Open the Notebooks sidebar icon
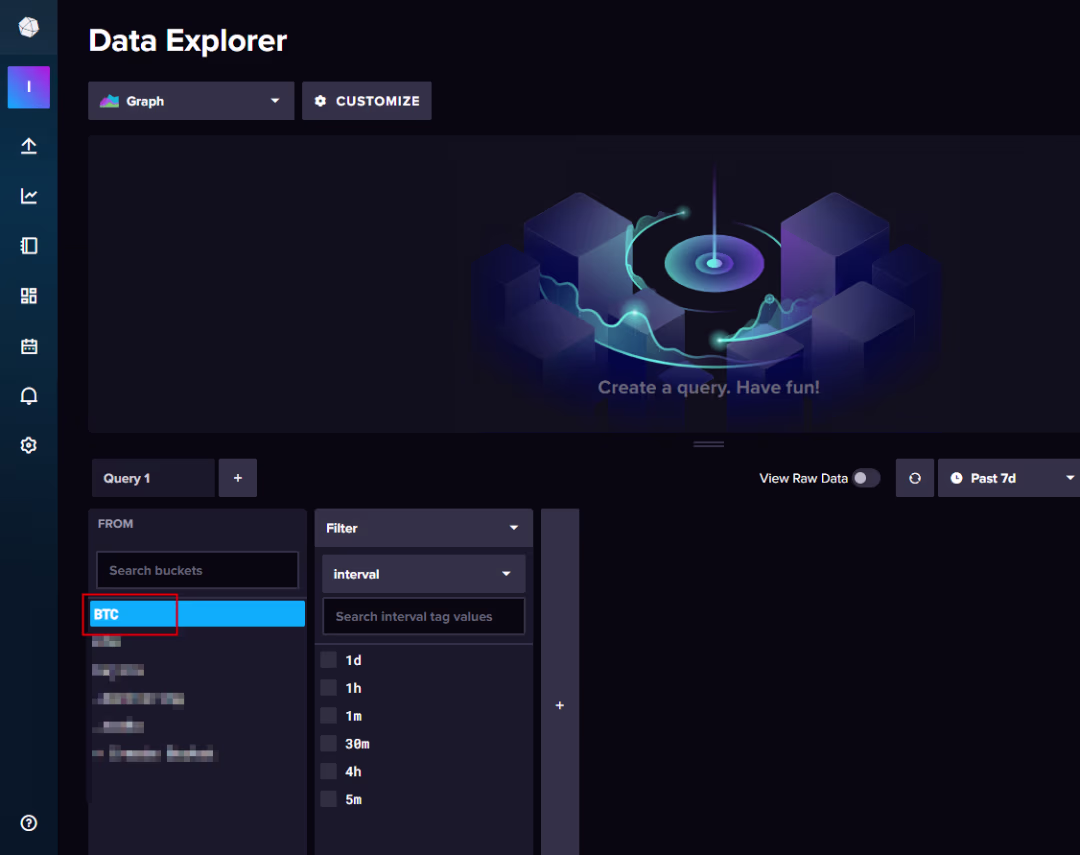 tap(28, 246)
